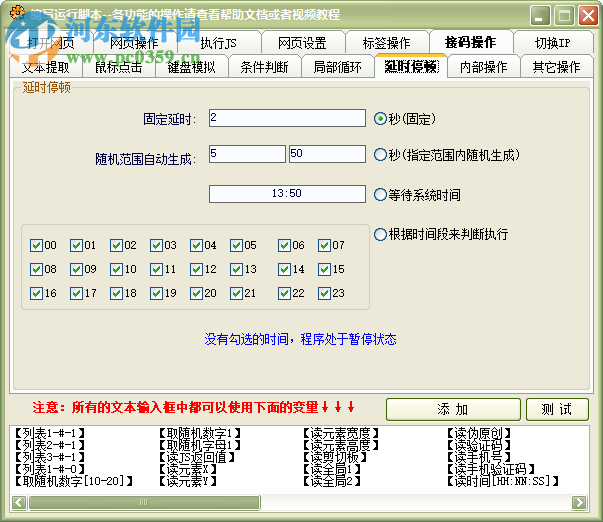Click the 固定延时 input field
The height and width of the screenshot is (522, 603).
[x=287, y=118]
